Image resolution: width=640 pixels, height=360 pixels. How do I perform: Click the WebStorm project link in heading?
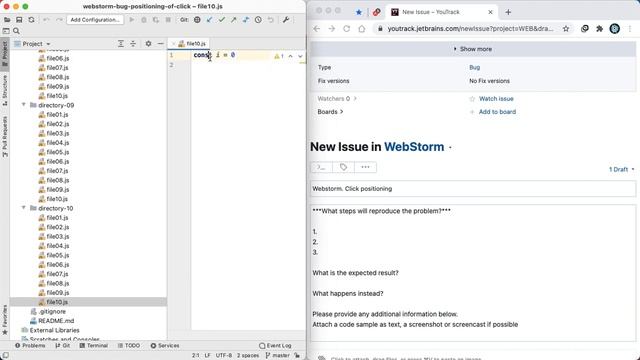pyautogui.click(x=414, y=147)
